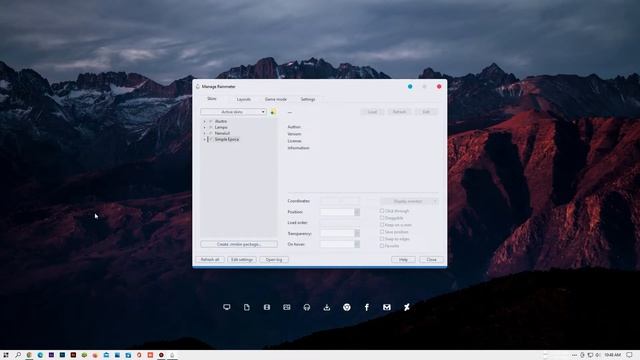Image resolution: width=640 pixels, height=360 pixels.
Task: Toggle the Draggable checkbox
Action: pyautogui.click(x=382, y=218)
